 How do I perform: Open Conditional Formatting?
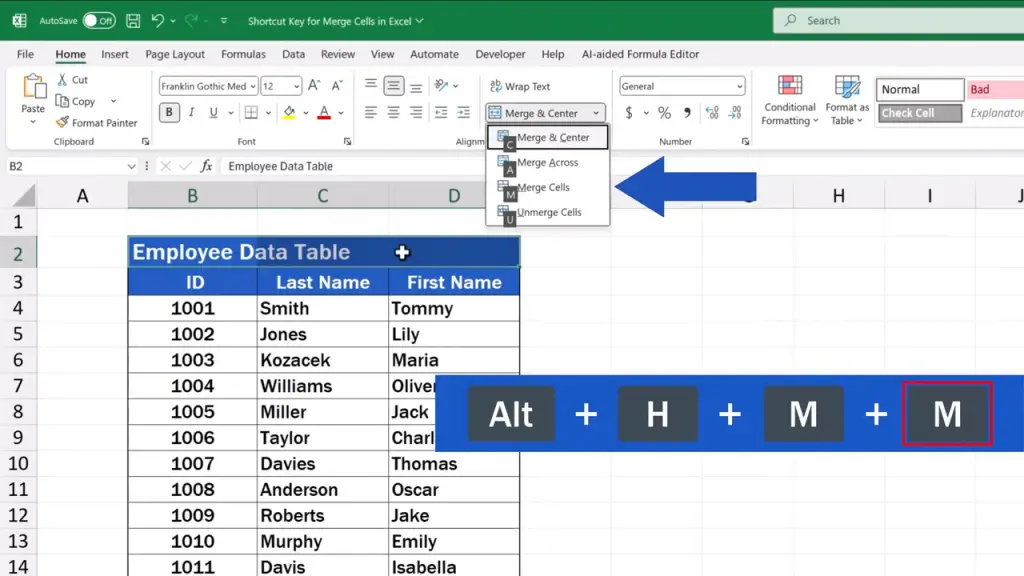pyautogui.click(x=790, y=101)
